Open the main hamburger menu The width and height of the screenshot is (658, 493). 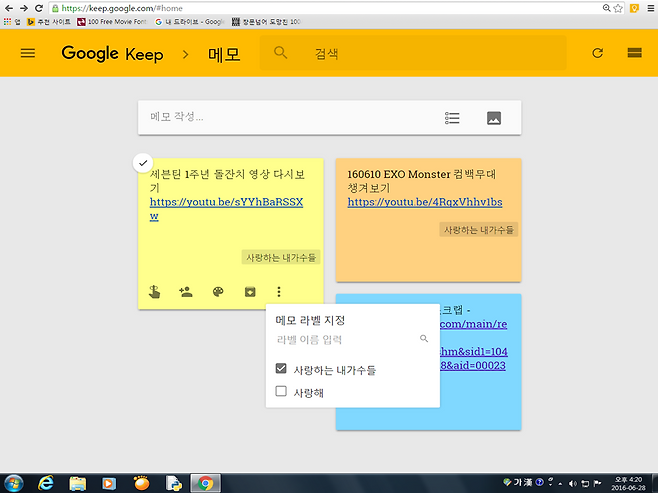point(28,53)
